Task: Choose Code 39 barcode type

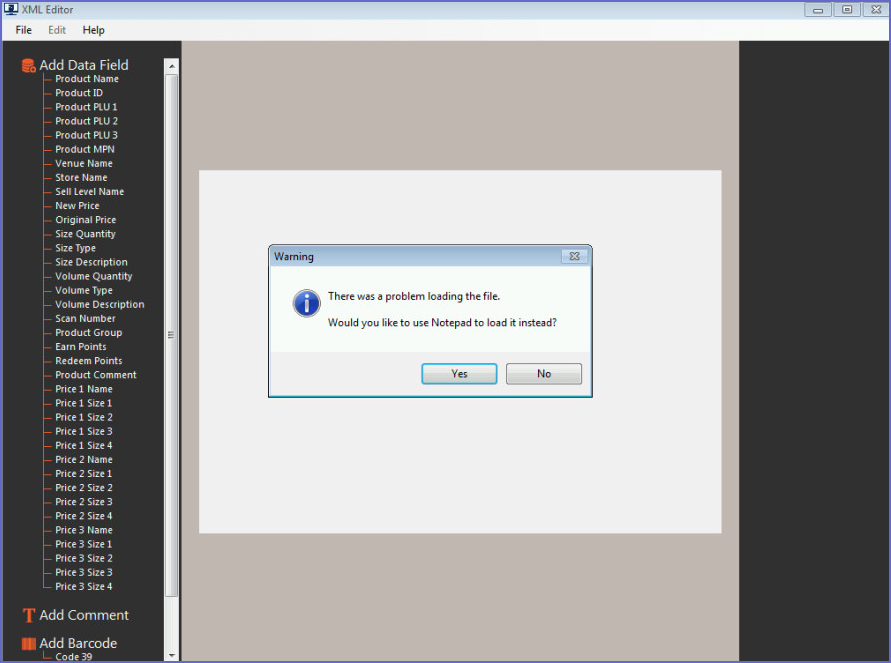Action: [74, 657]
